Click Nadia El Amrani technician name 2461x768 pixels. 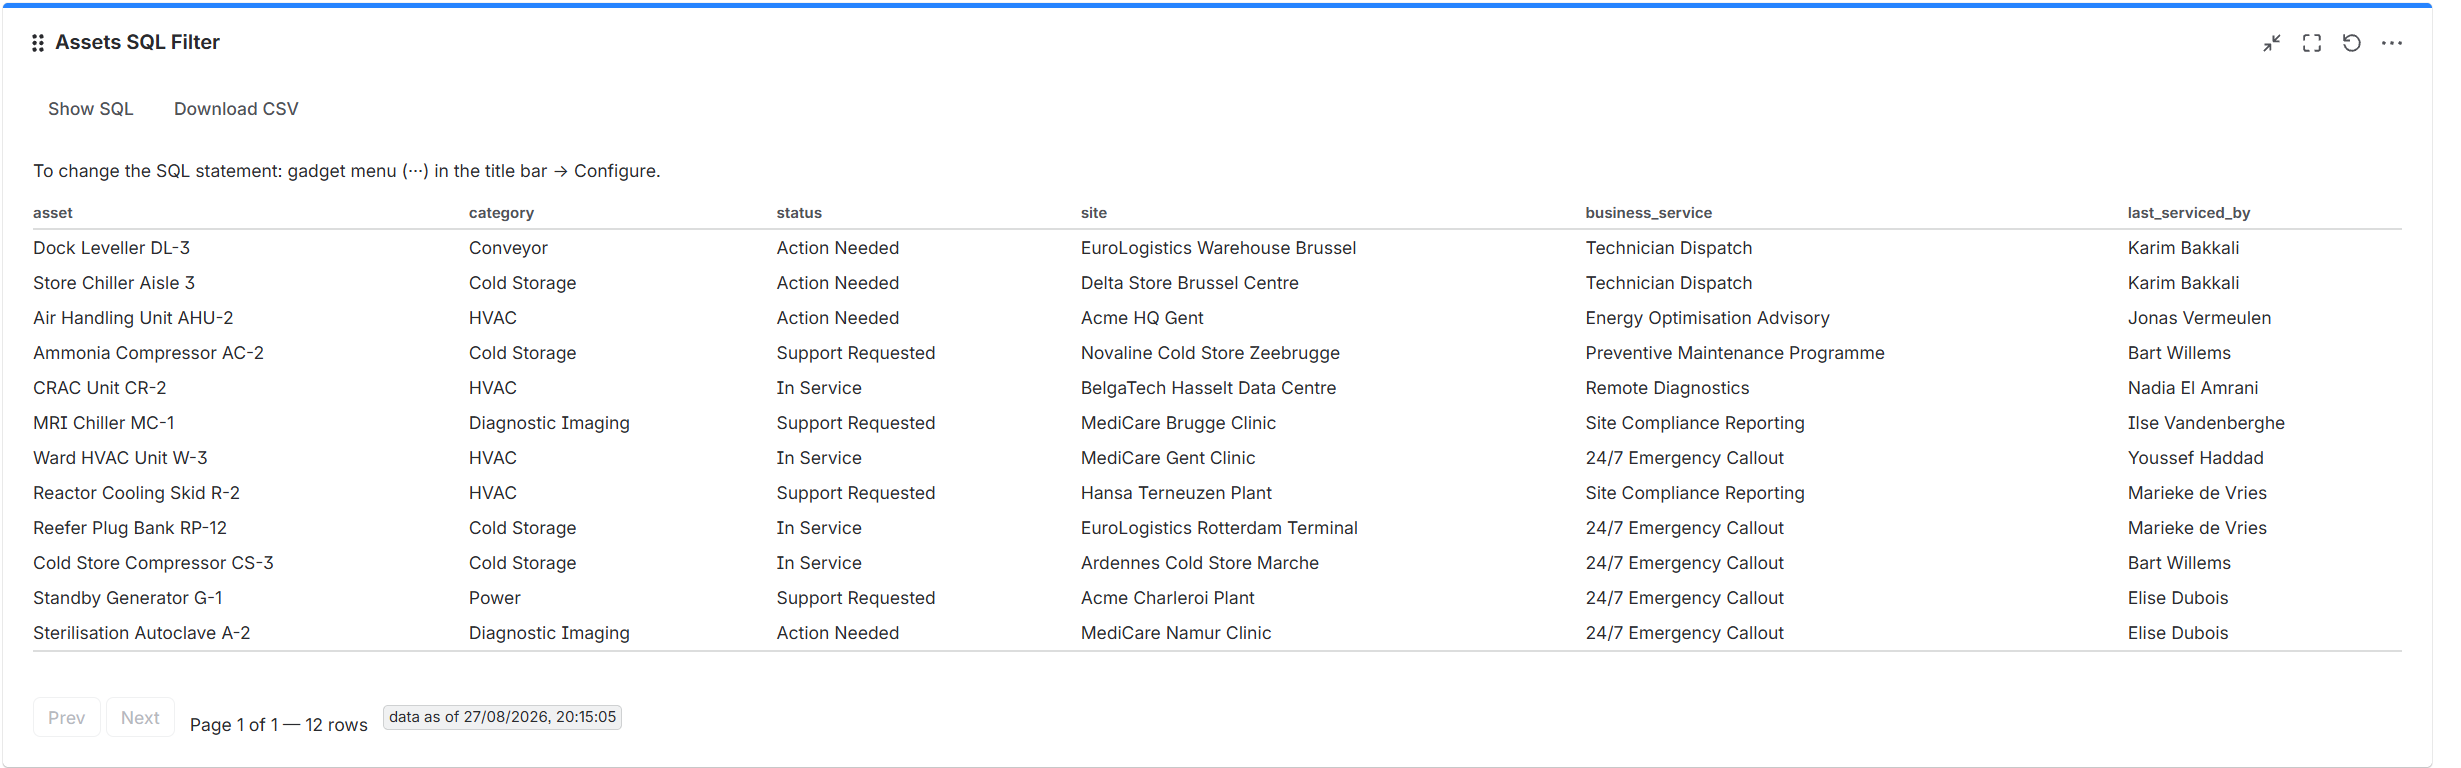(2193, 388)
